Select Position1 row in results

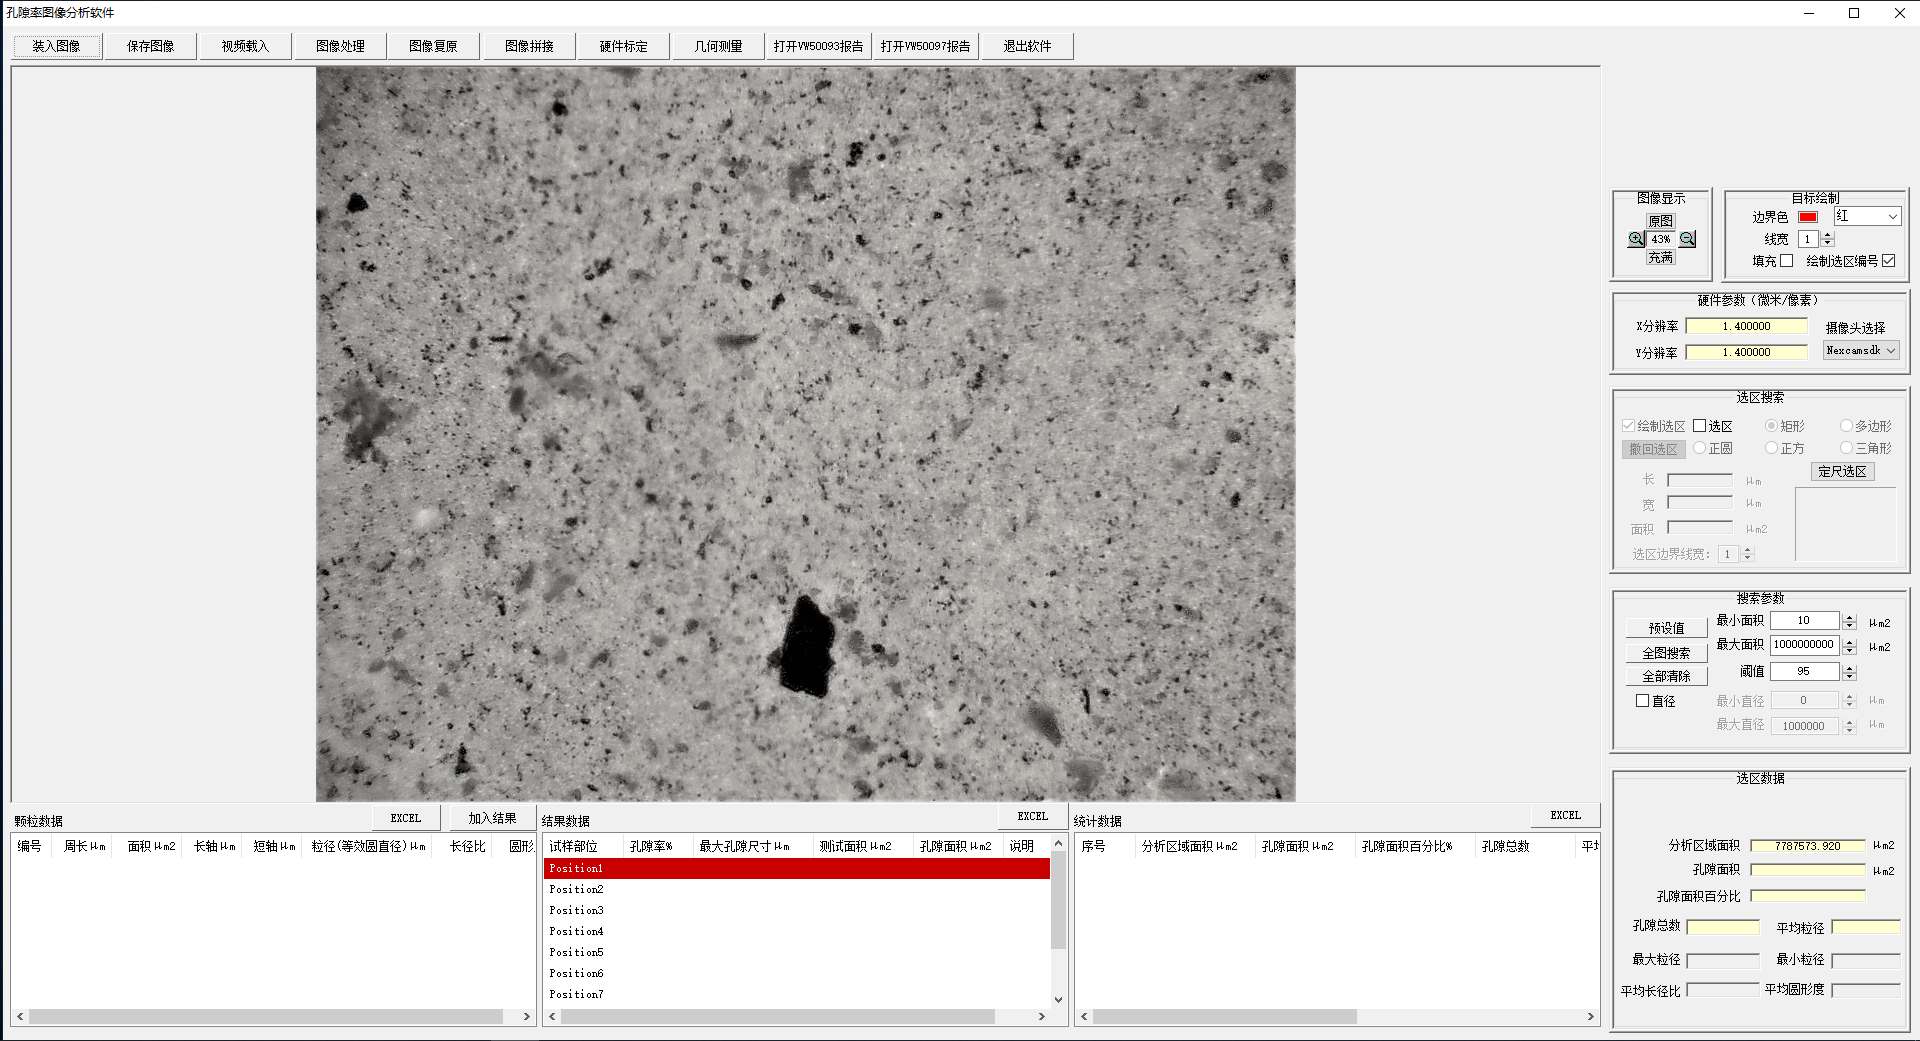[x=796, y=868]
